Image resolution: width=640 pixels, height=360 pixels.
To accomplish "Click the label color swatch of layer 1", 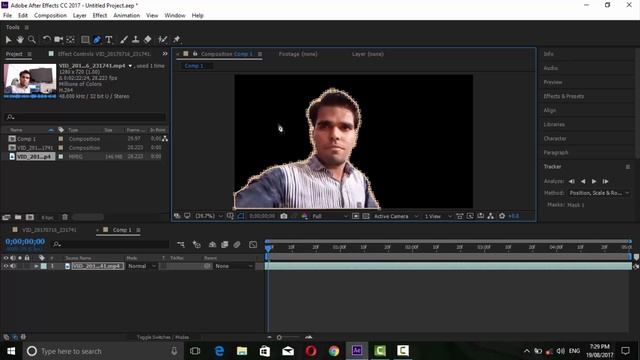I will pyautogui.click(x=44, y=266).
